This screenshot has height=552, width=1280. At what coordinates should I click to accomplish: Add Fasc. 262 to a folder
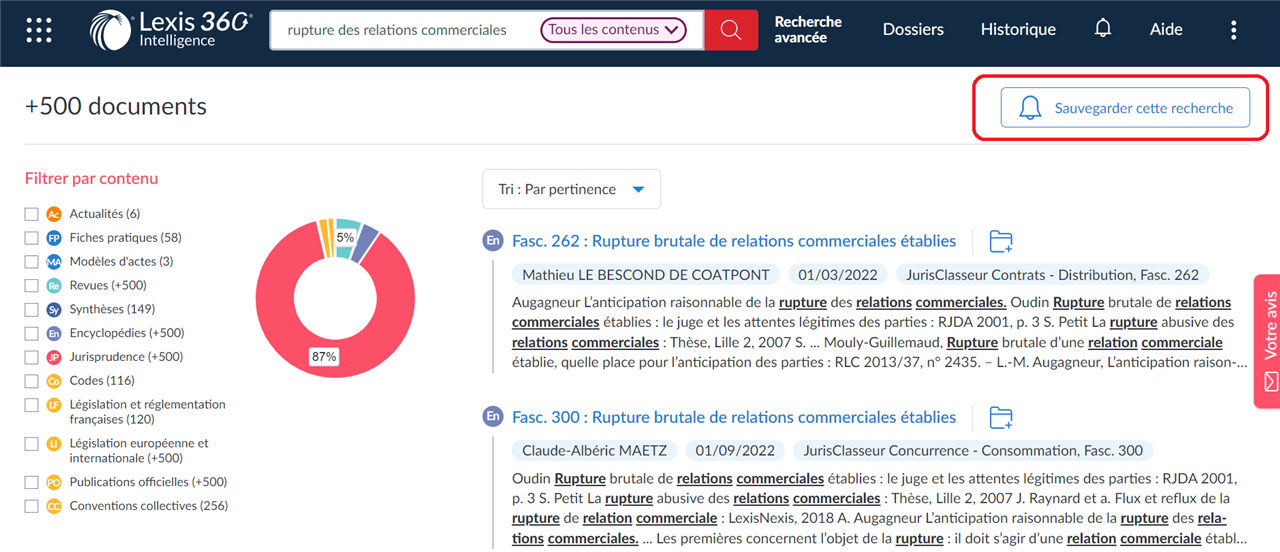click(x=1001, y=241)
